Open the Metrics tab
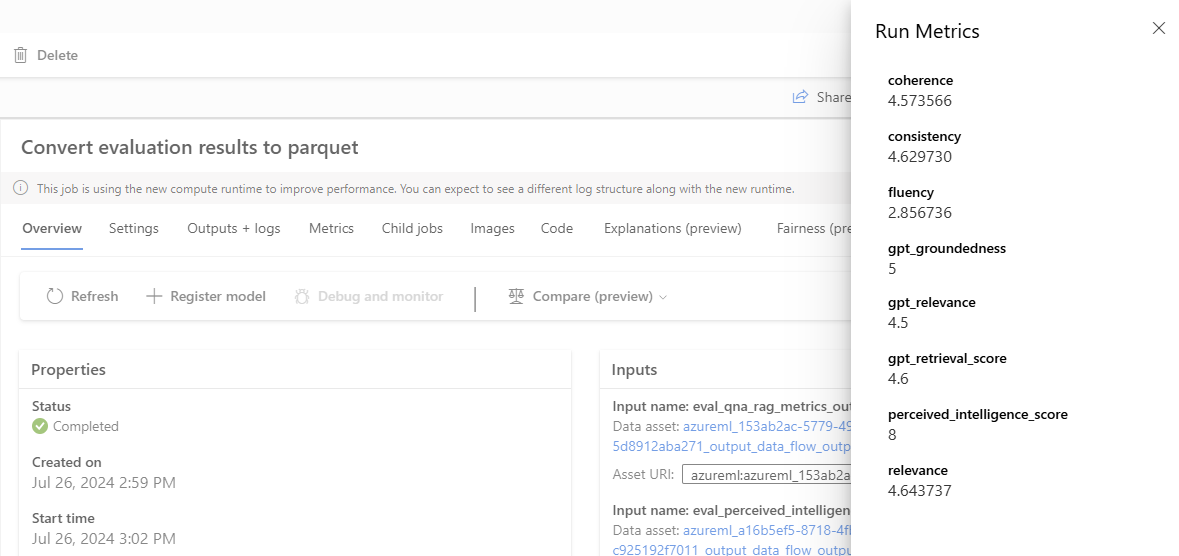This screenshot has height=556, width=1179. coord(331,229)
